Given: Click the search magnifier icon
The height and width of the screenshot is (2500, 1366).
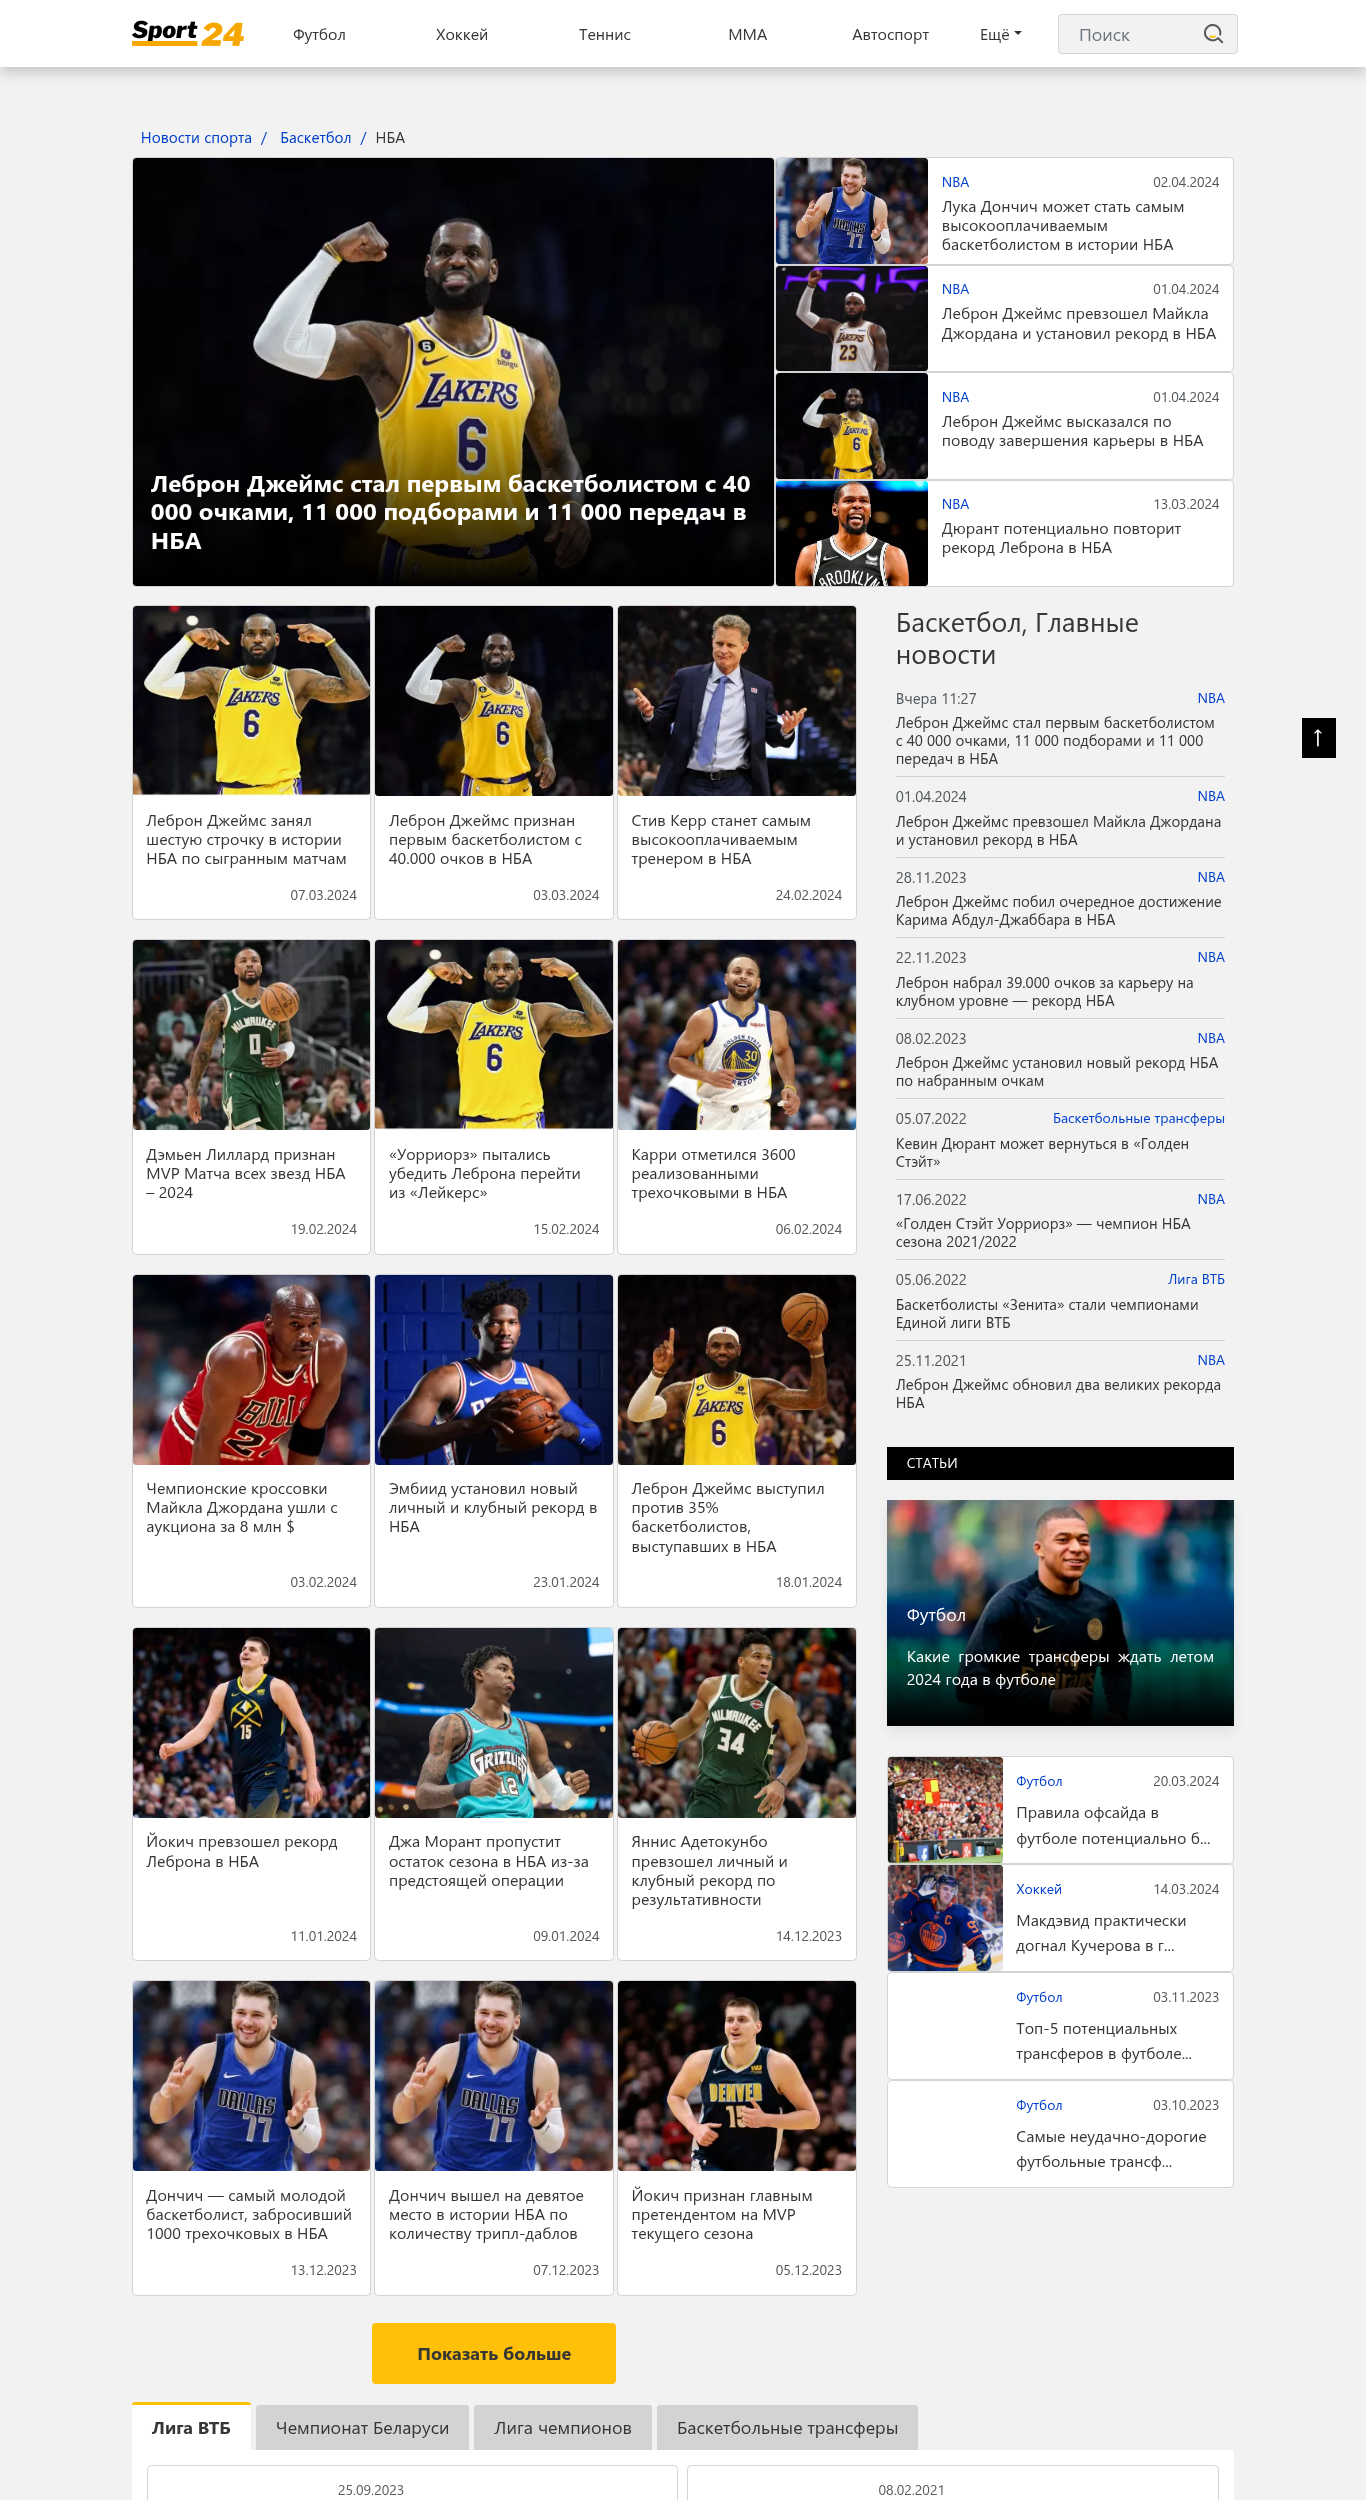Looking at the screenshot, I should click(1212, 34).
